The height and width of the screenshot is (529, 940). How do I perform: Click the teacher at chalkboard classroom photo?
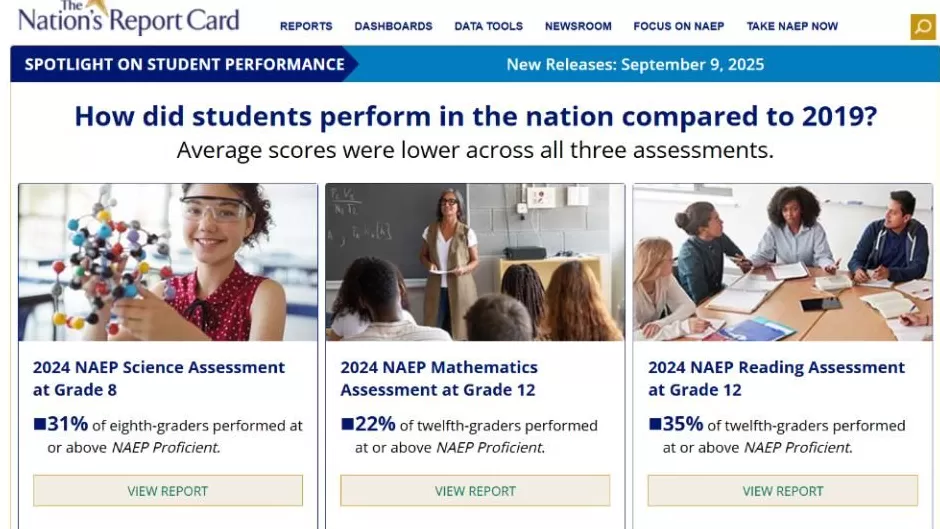(475, 262)
